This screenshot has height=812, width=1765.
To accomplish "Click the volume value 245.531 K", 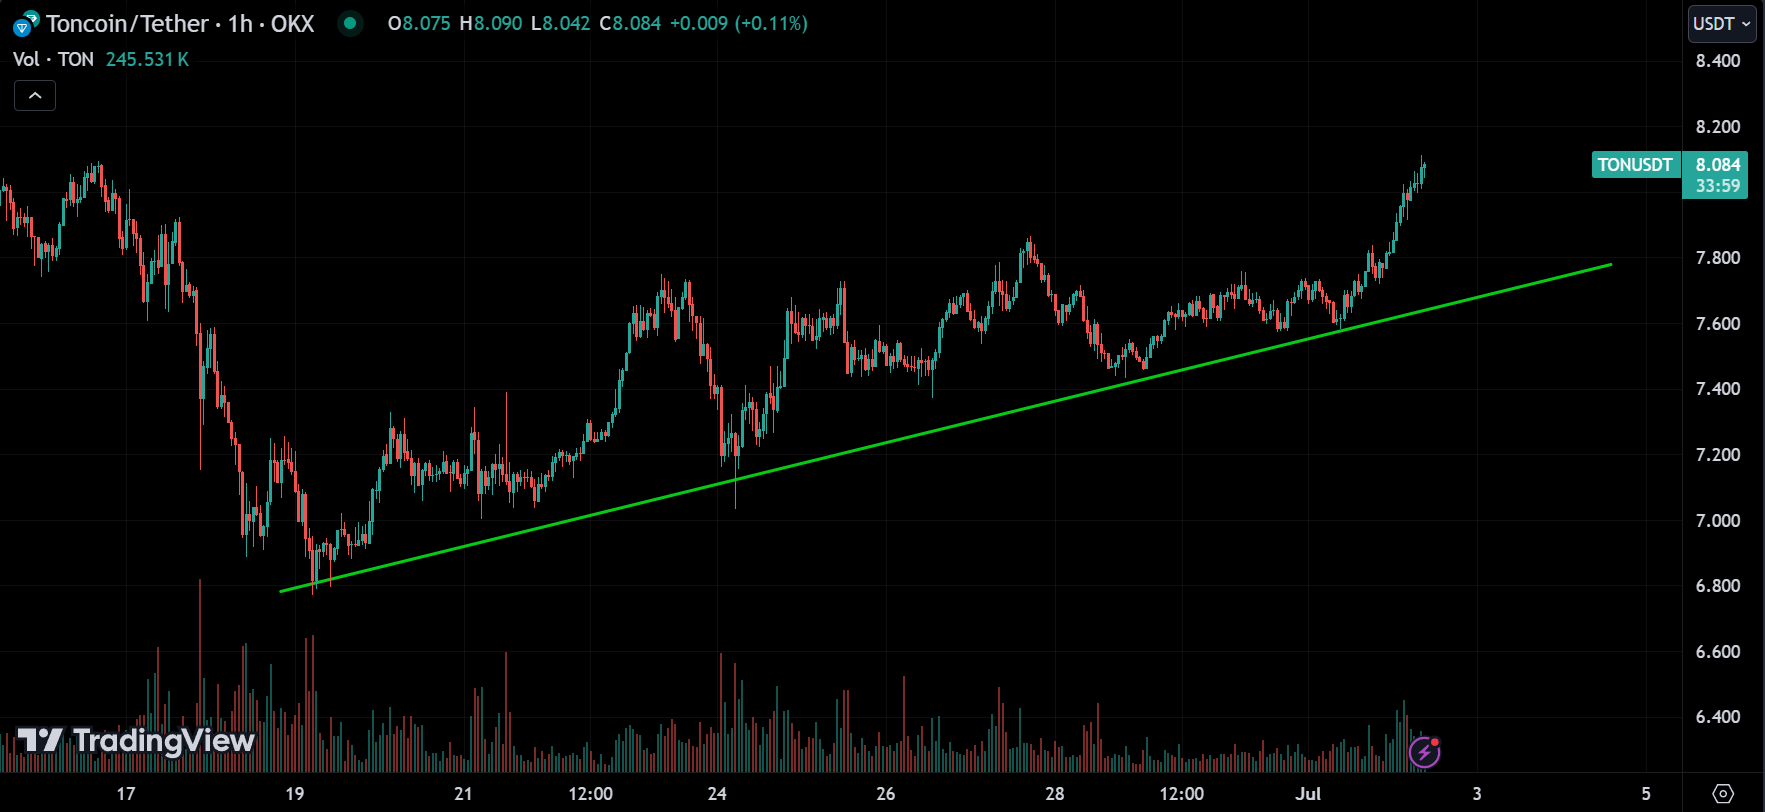I will coord(147,59).
